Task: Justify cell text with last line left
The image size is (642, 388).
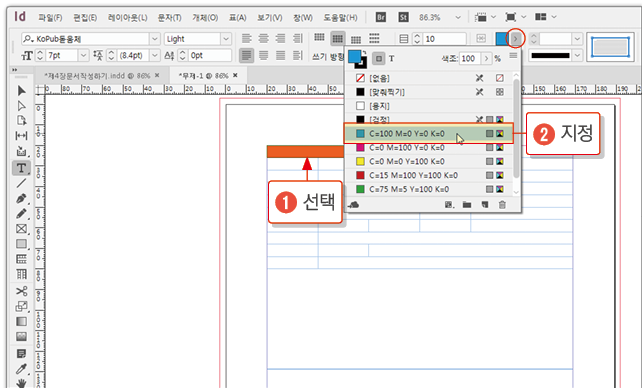Action: [x=246, y=55]
